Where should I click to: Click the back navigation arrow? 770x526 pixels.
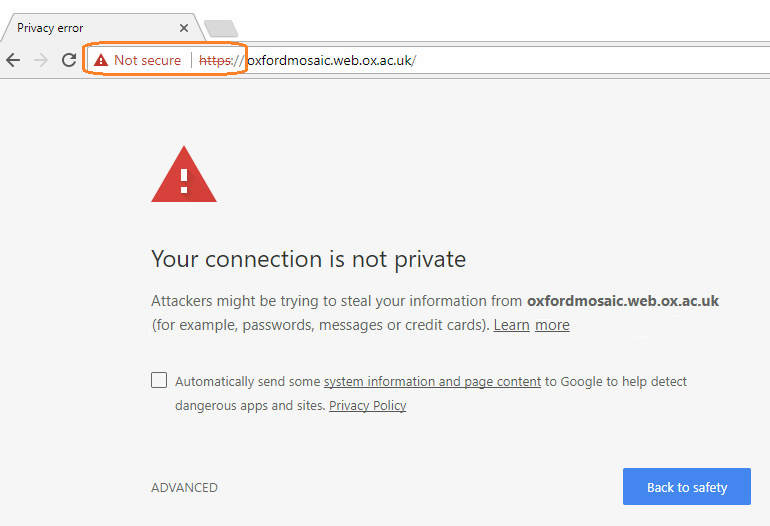click(13, 60)
